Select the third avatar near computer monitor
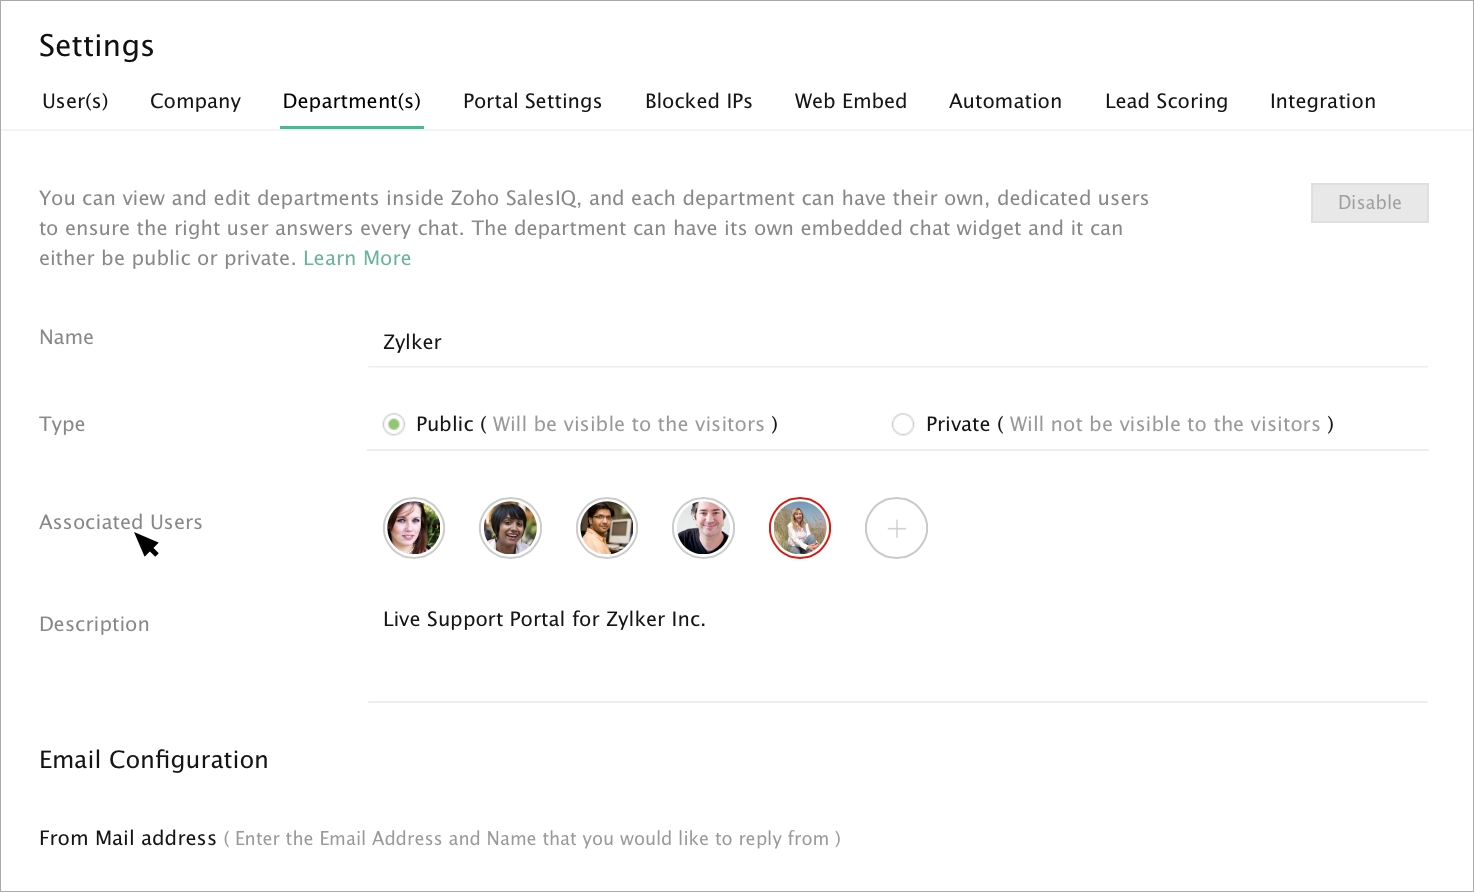 pyautogui.click(x=607, y=528)
